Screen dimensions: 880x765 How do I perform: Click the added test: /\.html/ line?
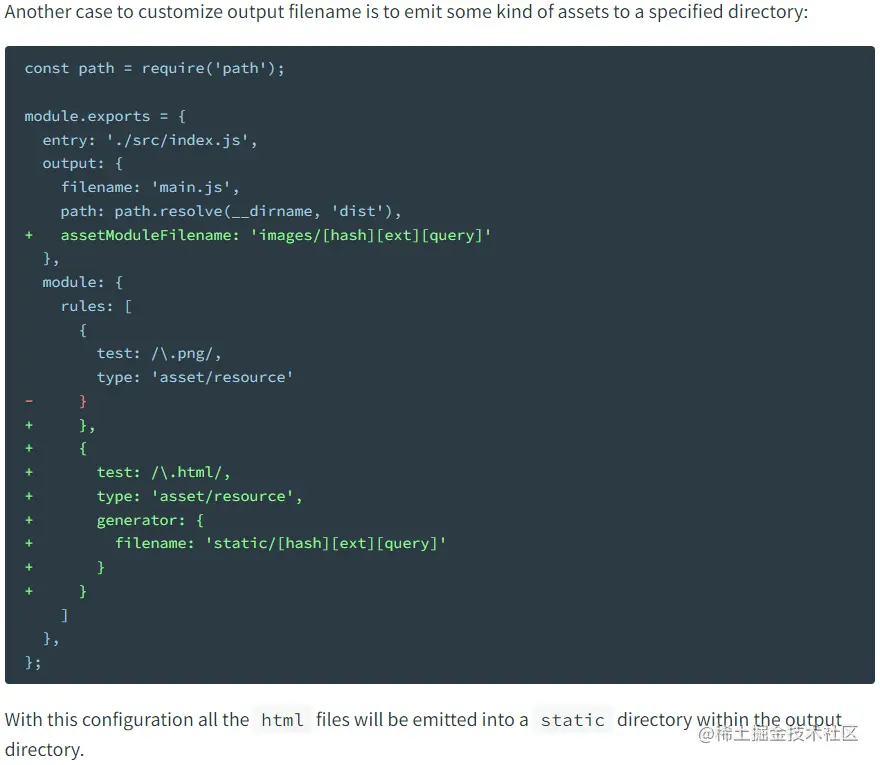[x=163, y=472]
